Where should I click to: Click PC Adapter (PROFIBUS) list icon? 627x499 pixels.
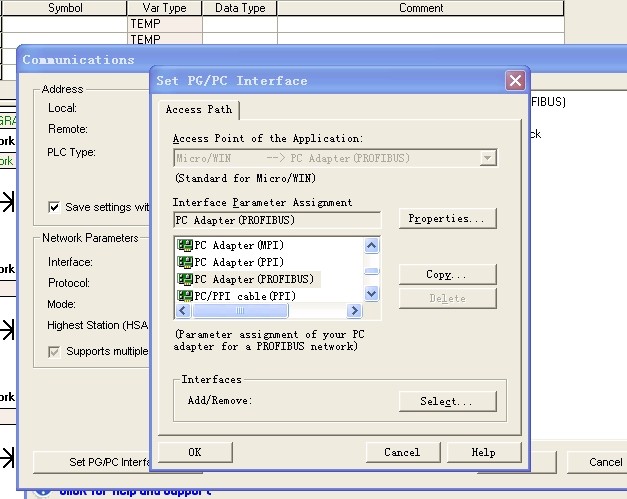click(x=185, y=279)
